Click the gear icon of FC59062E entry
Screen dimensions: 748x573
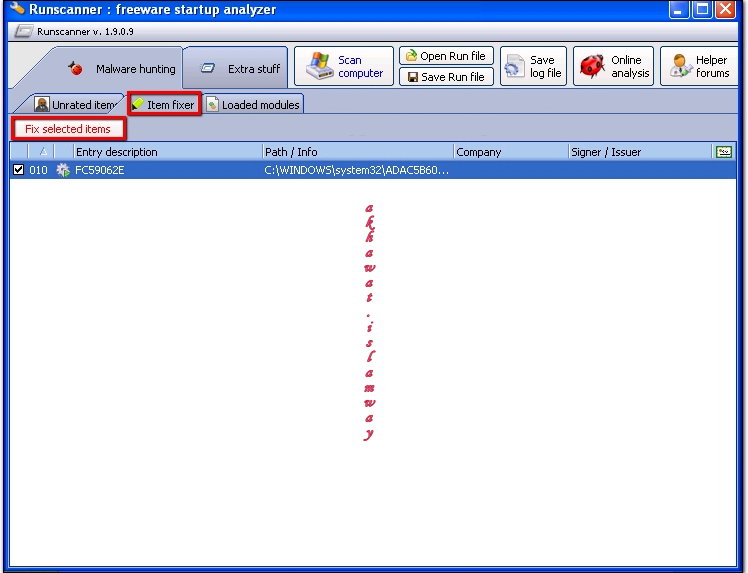pyautogui.click(x=63, y=170)
